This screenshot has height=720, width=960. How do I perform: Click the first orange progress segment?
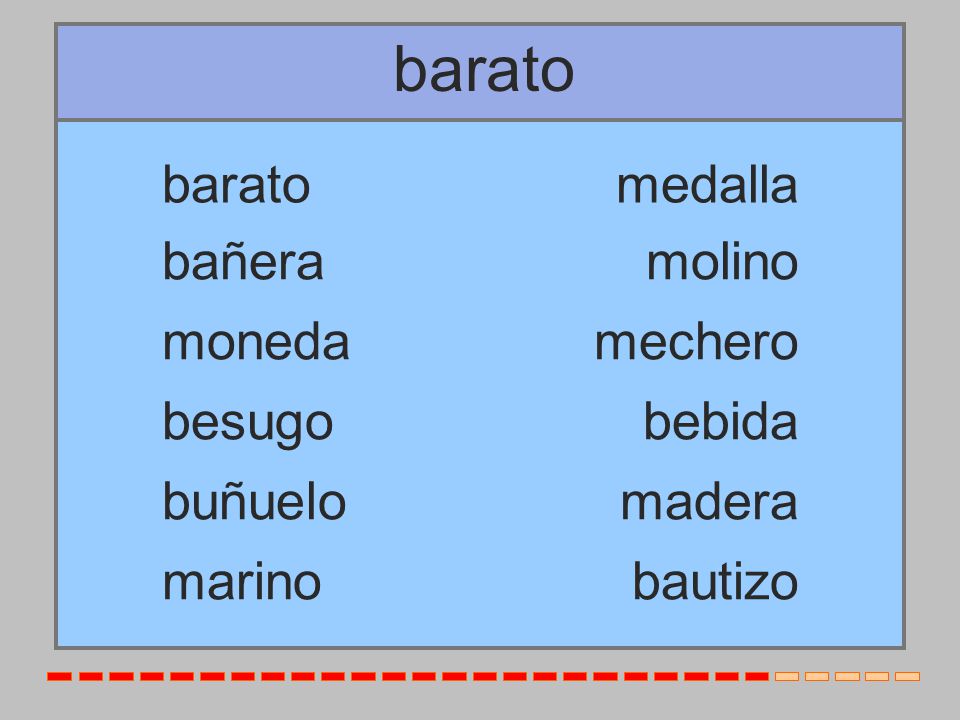pos(787,677)
